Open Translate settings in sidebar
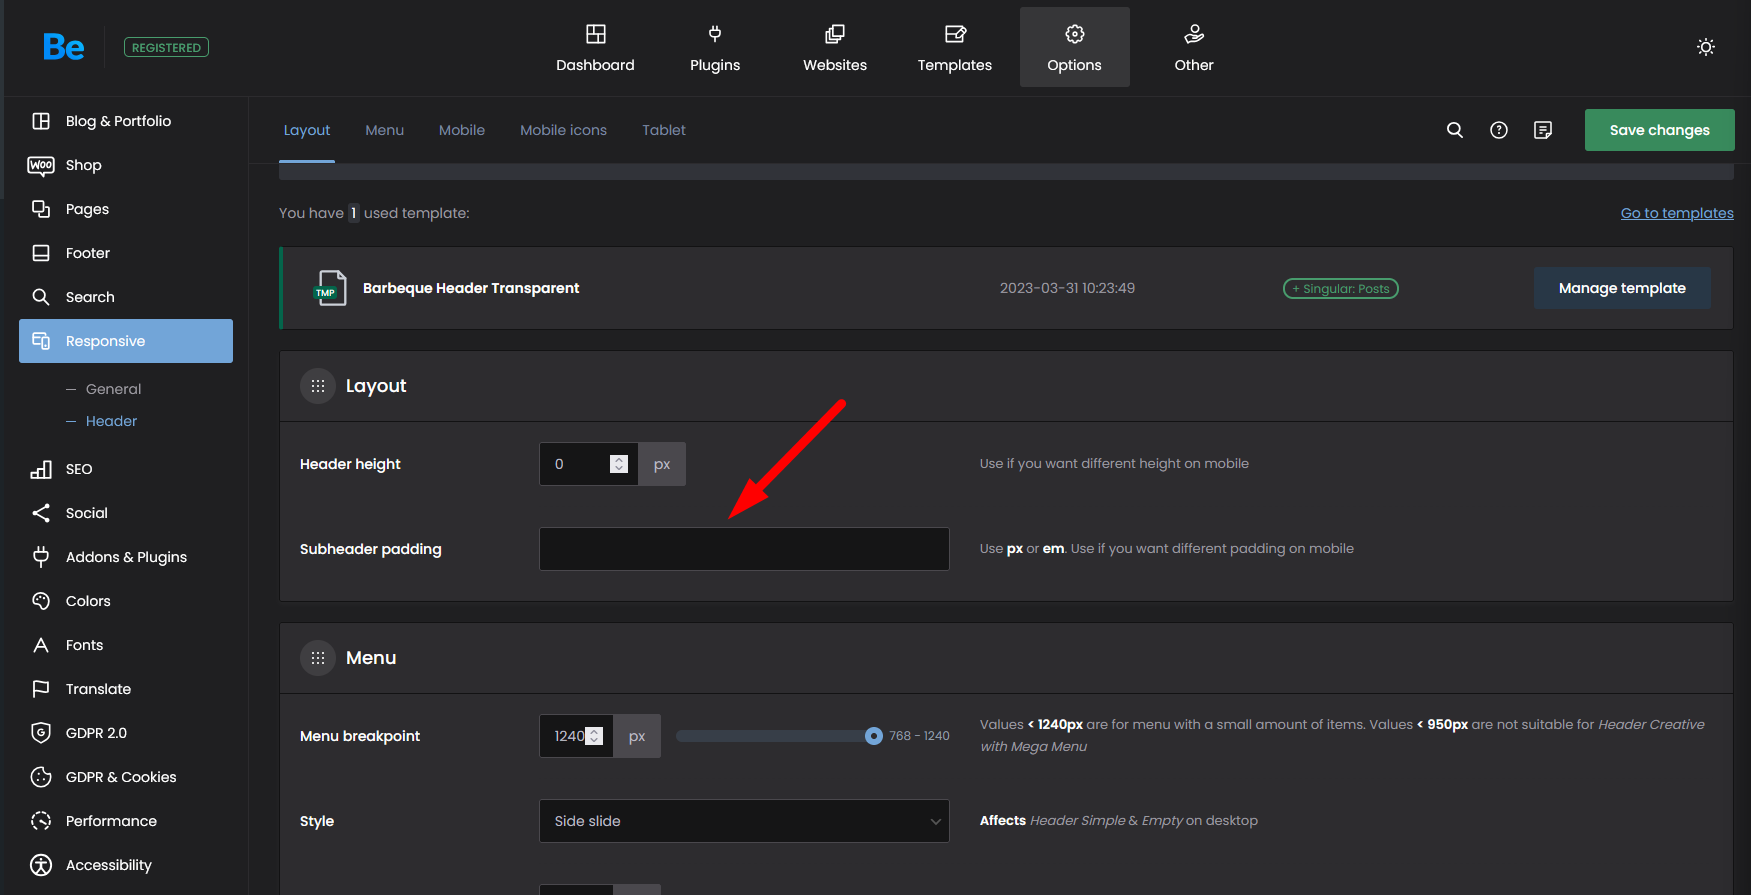 [x=126, y=689]
